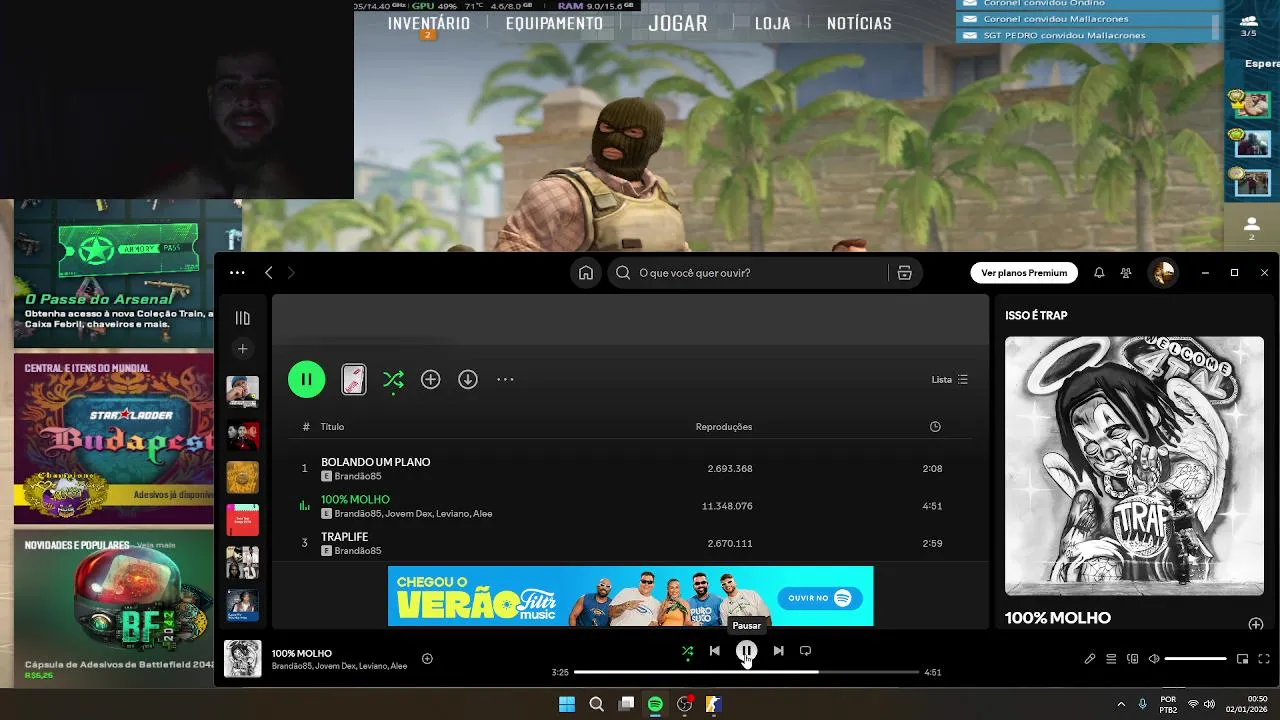Open first playlist thumbnail in library sidebar
The width and height of the screenshot is (1280, 720).
[242, 391]
